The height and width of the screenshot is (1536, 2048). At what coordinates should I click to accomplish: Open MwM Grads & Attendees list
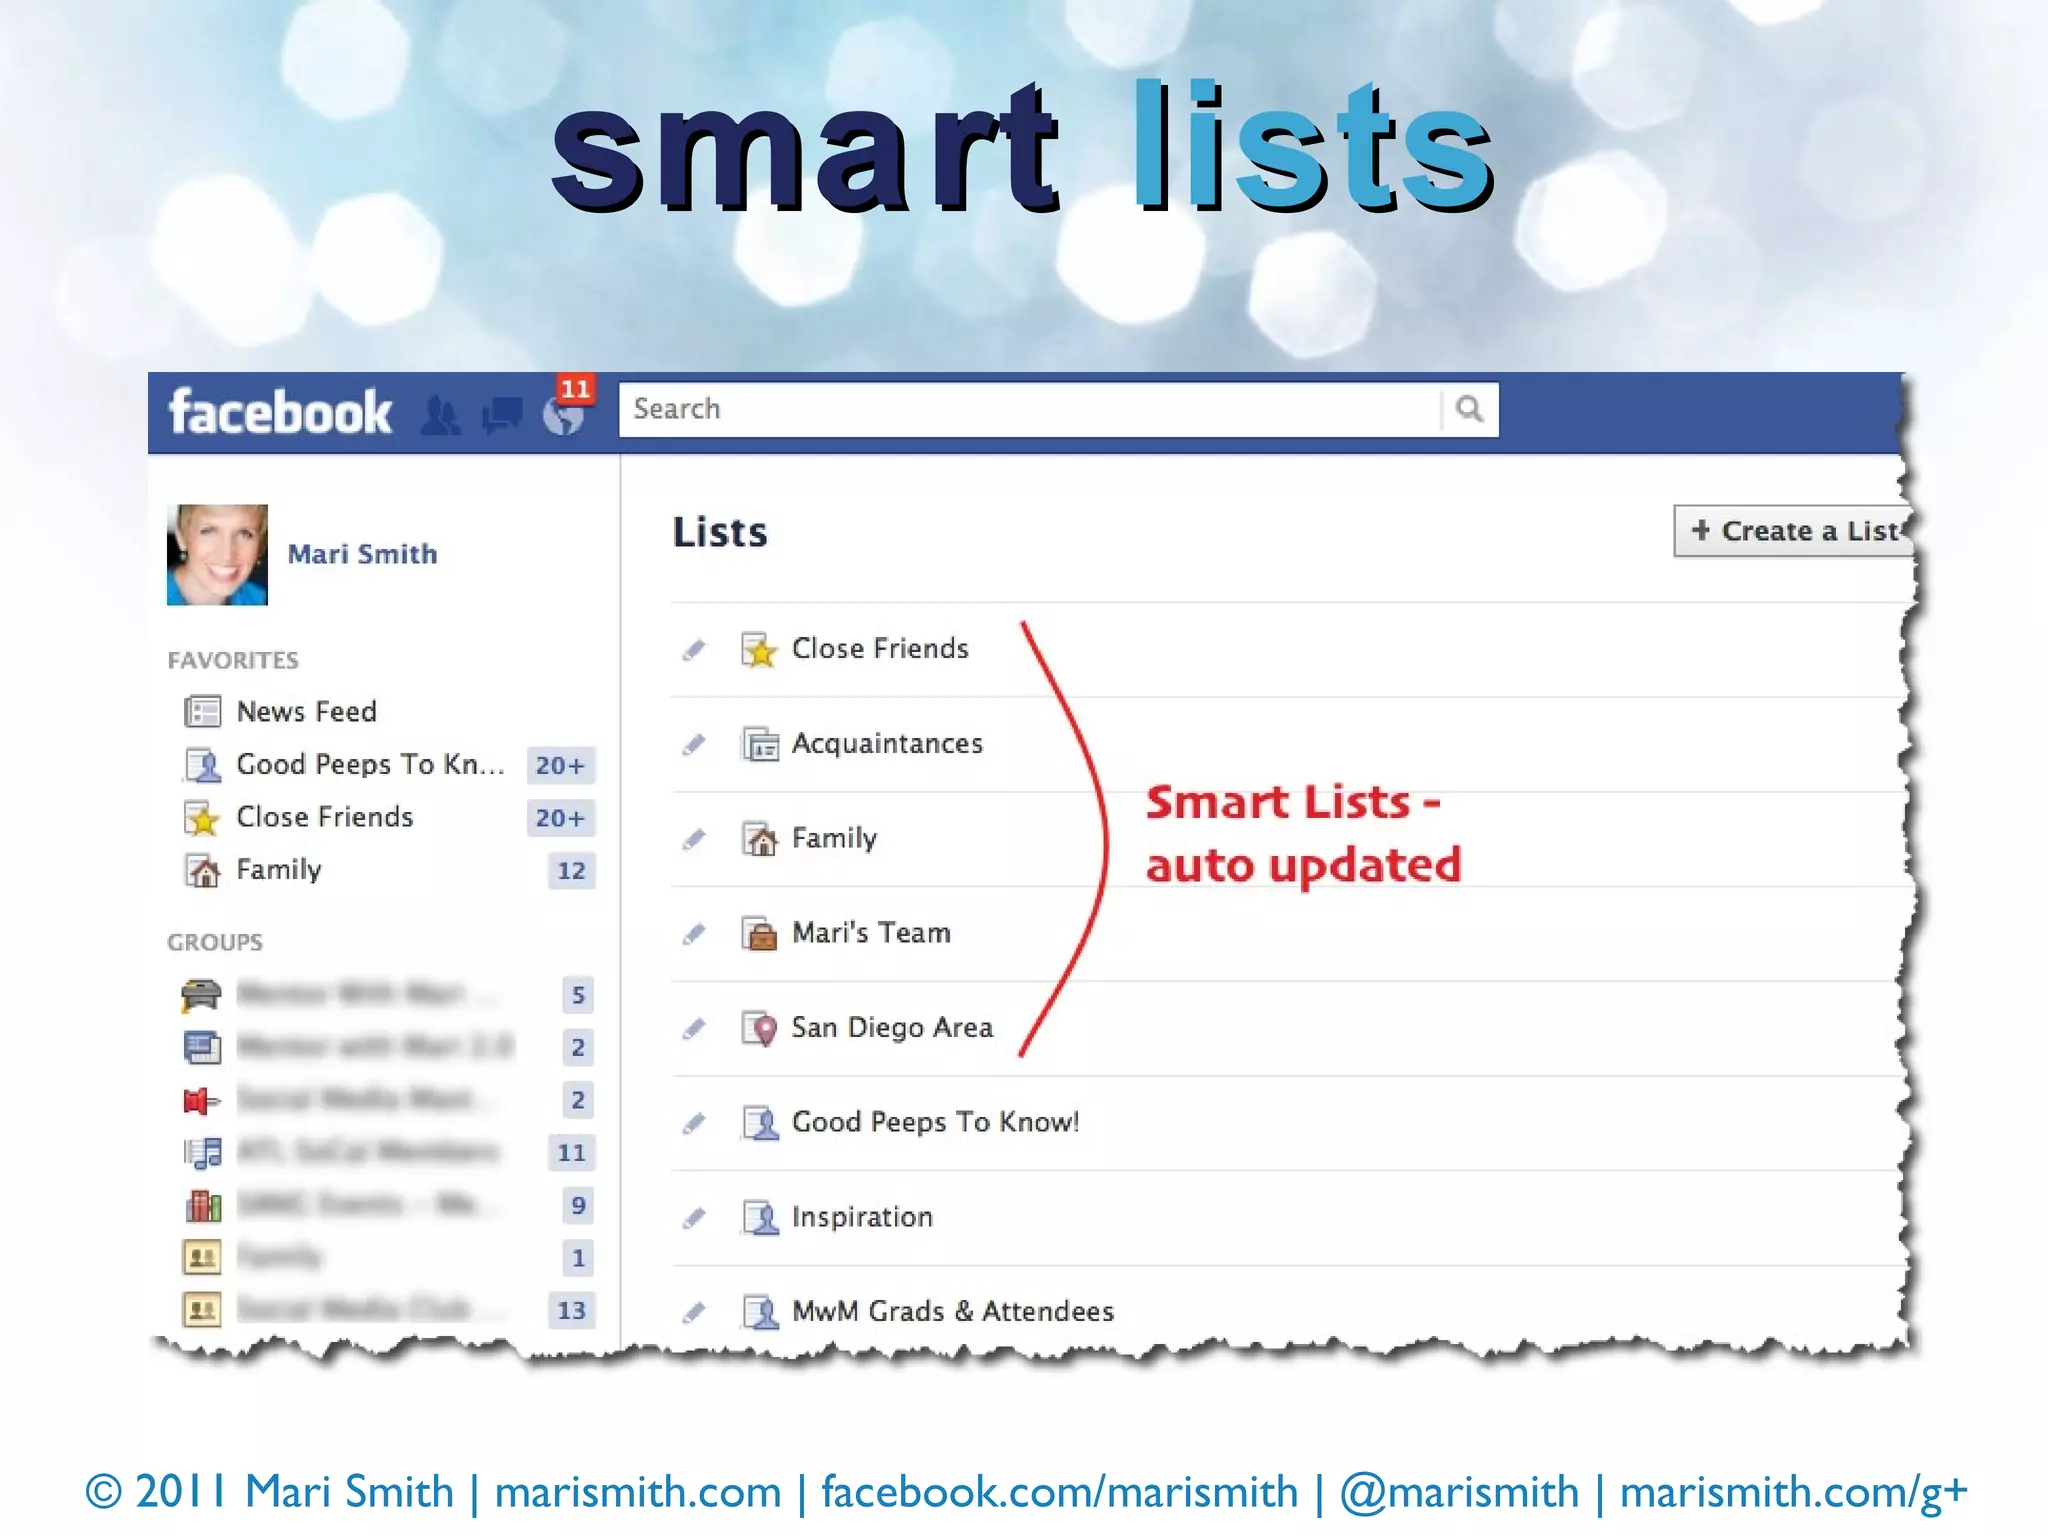(953, 1311)
